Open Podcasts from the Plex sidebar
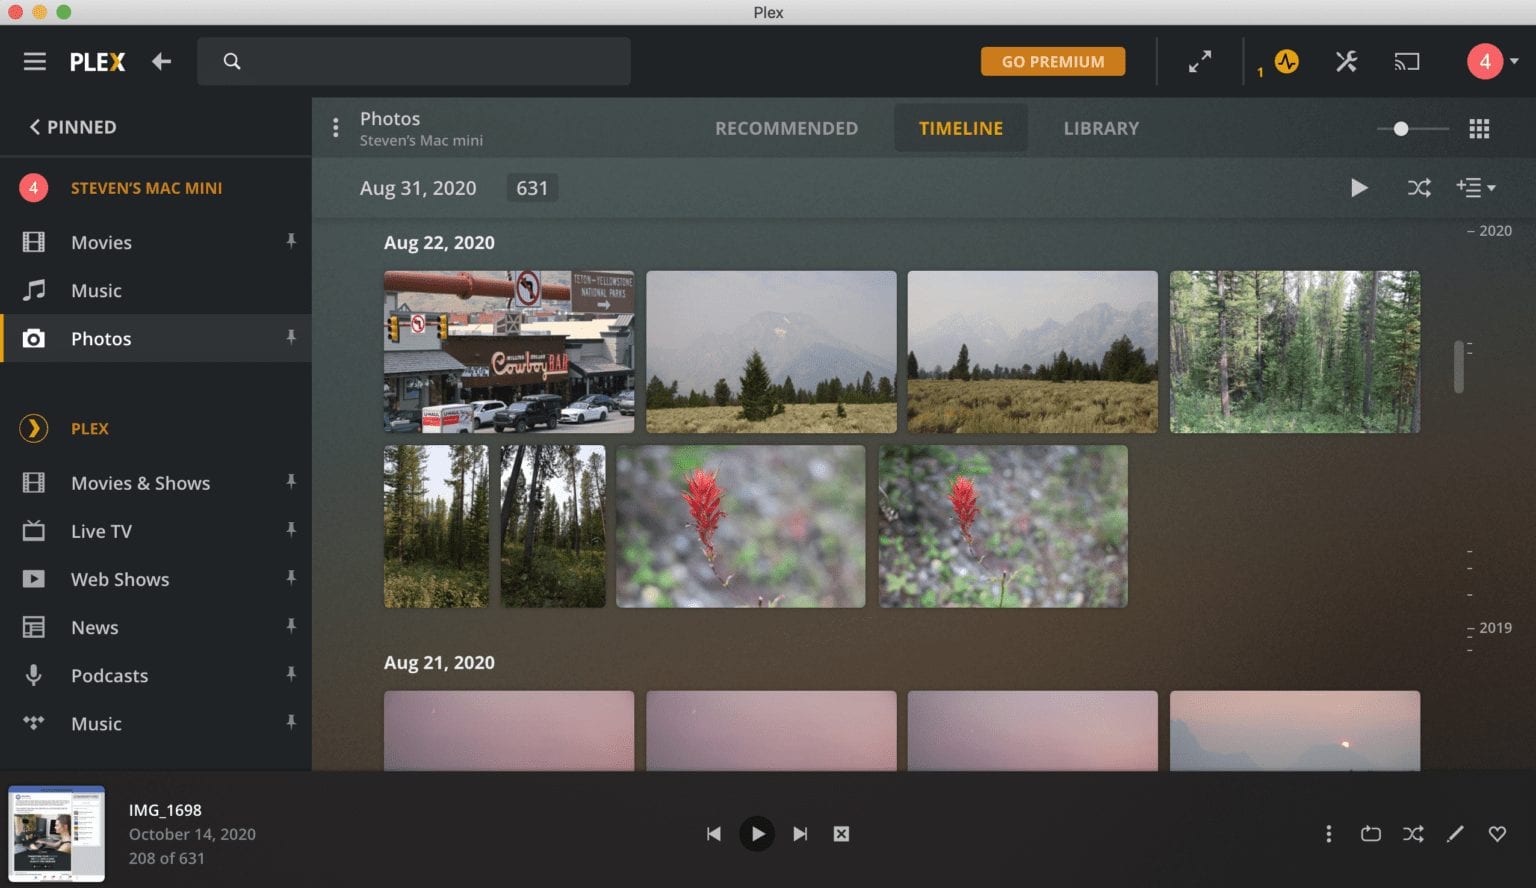The width and height of the screenshot is (1536, 888). [109, 675]
